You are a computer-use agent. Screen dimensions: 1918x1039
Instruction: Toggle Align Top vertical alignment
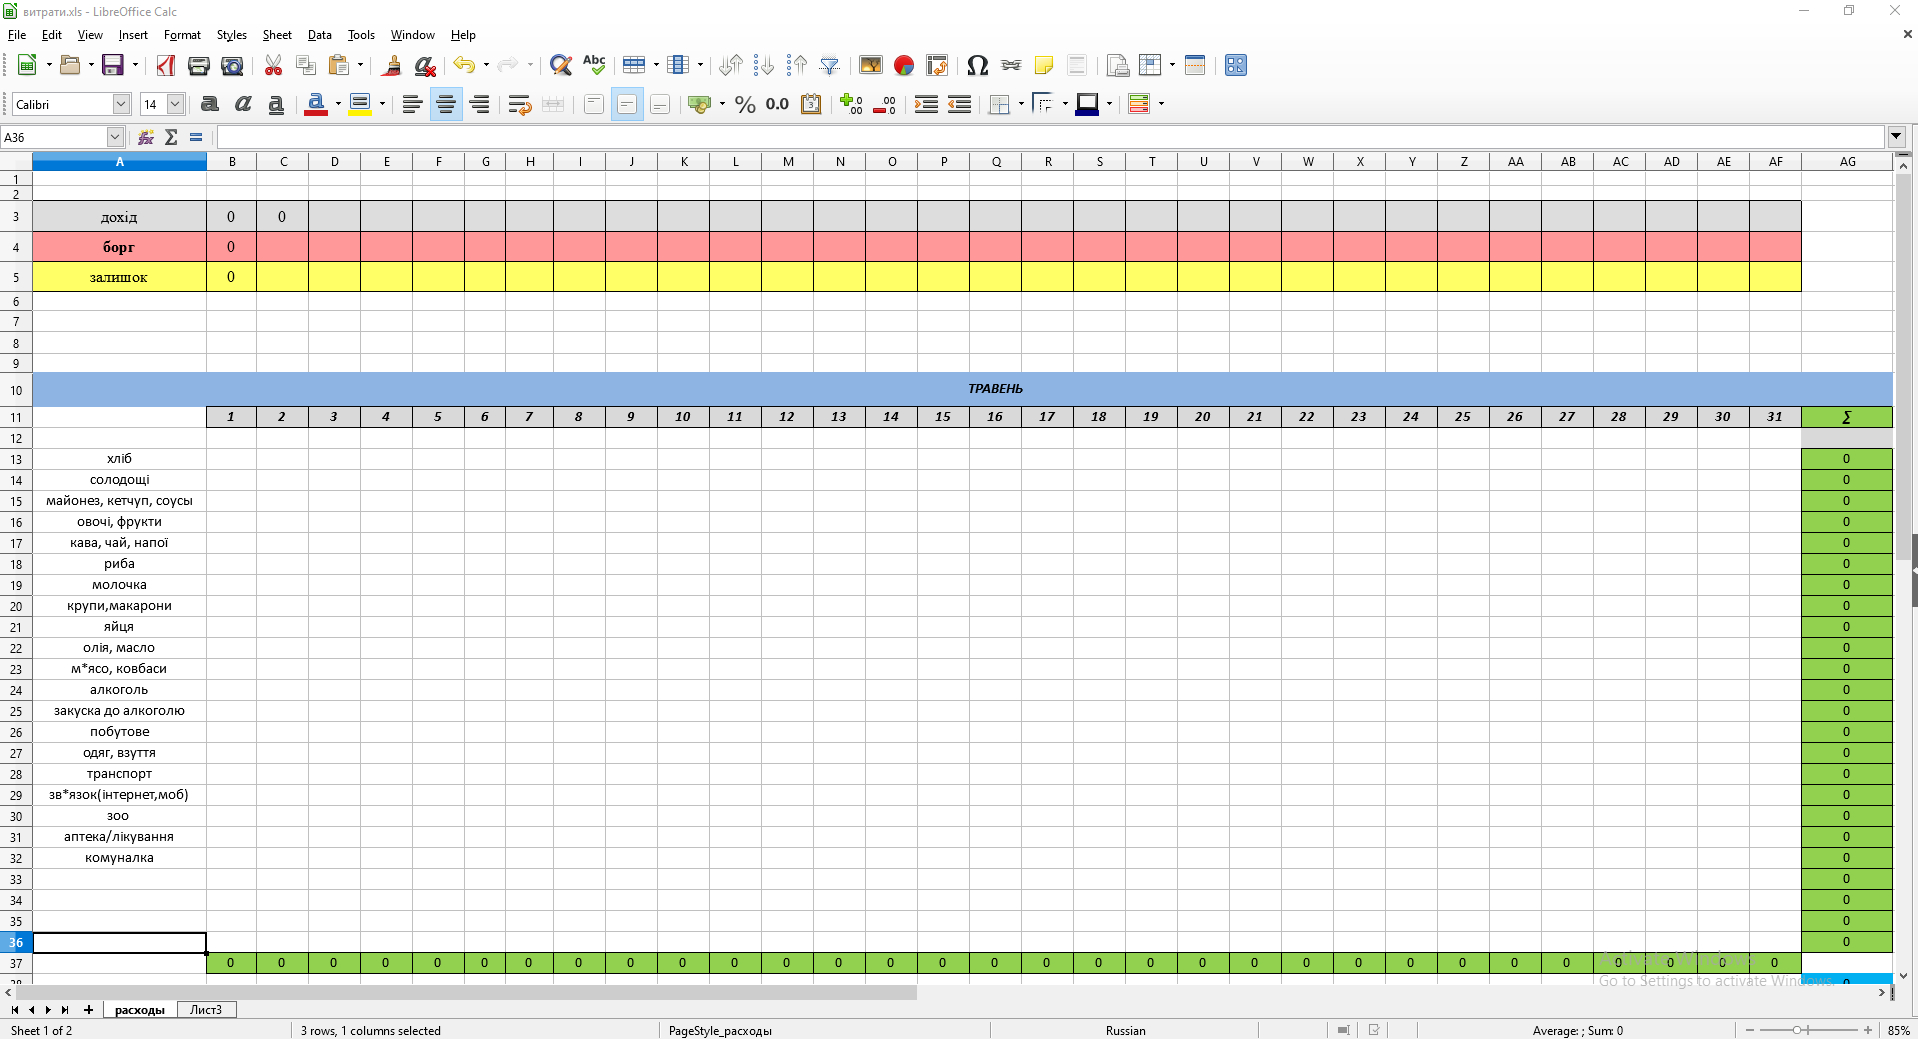point(594,104)
